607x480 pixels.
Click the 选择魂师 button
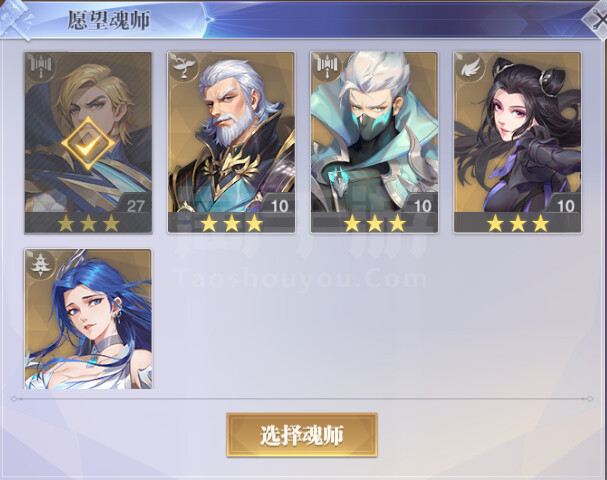coord(302,435)
